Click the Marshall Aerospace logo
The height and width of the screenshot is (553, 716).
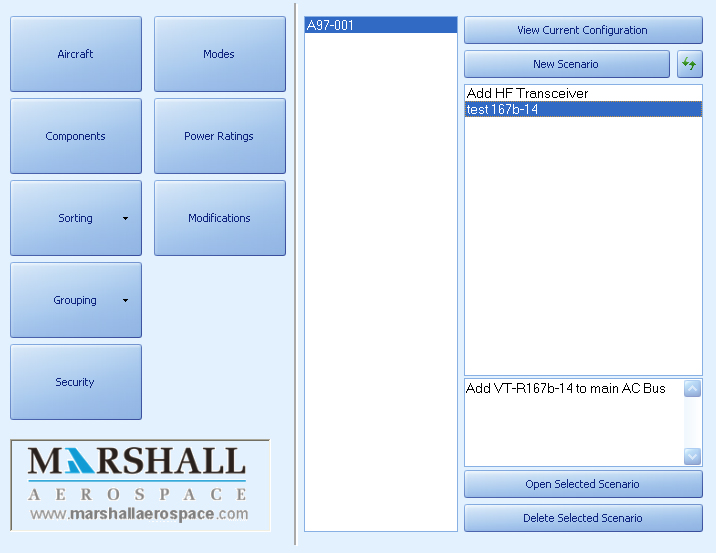[139, 485]
